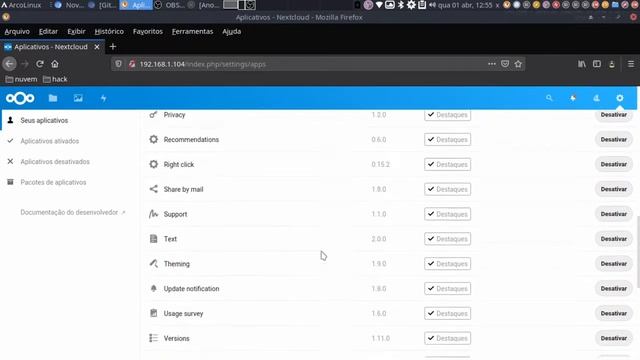The height and width of the screenshot is (360, 640).
Task: Reload the page in Firefox
Action: tap(40, 64)
